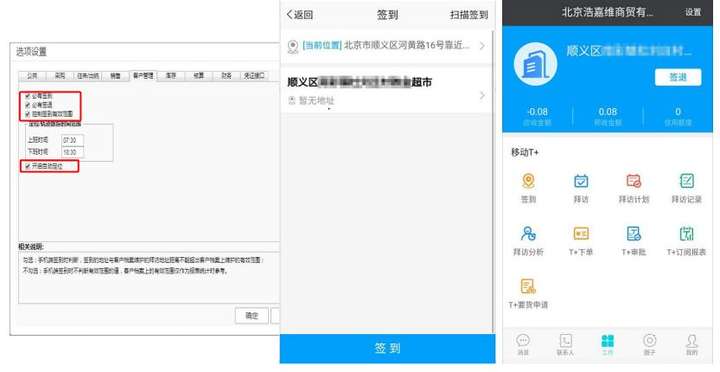This screenshot has width=720, height=372.
Task: Open the 拜访 visit calendar icon
Action: [x=581, y=181]
